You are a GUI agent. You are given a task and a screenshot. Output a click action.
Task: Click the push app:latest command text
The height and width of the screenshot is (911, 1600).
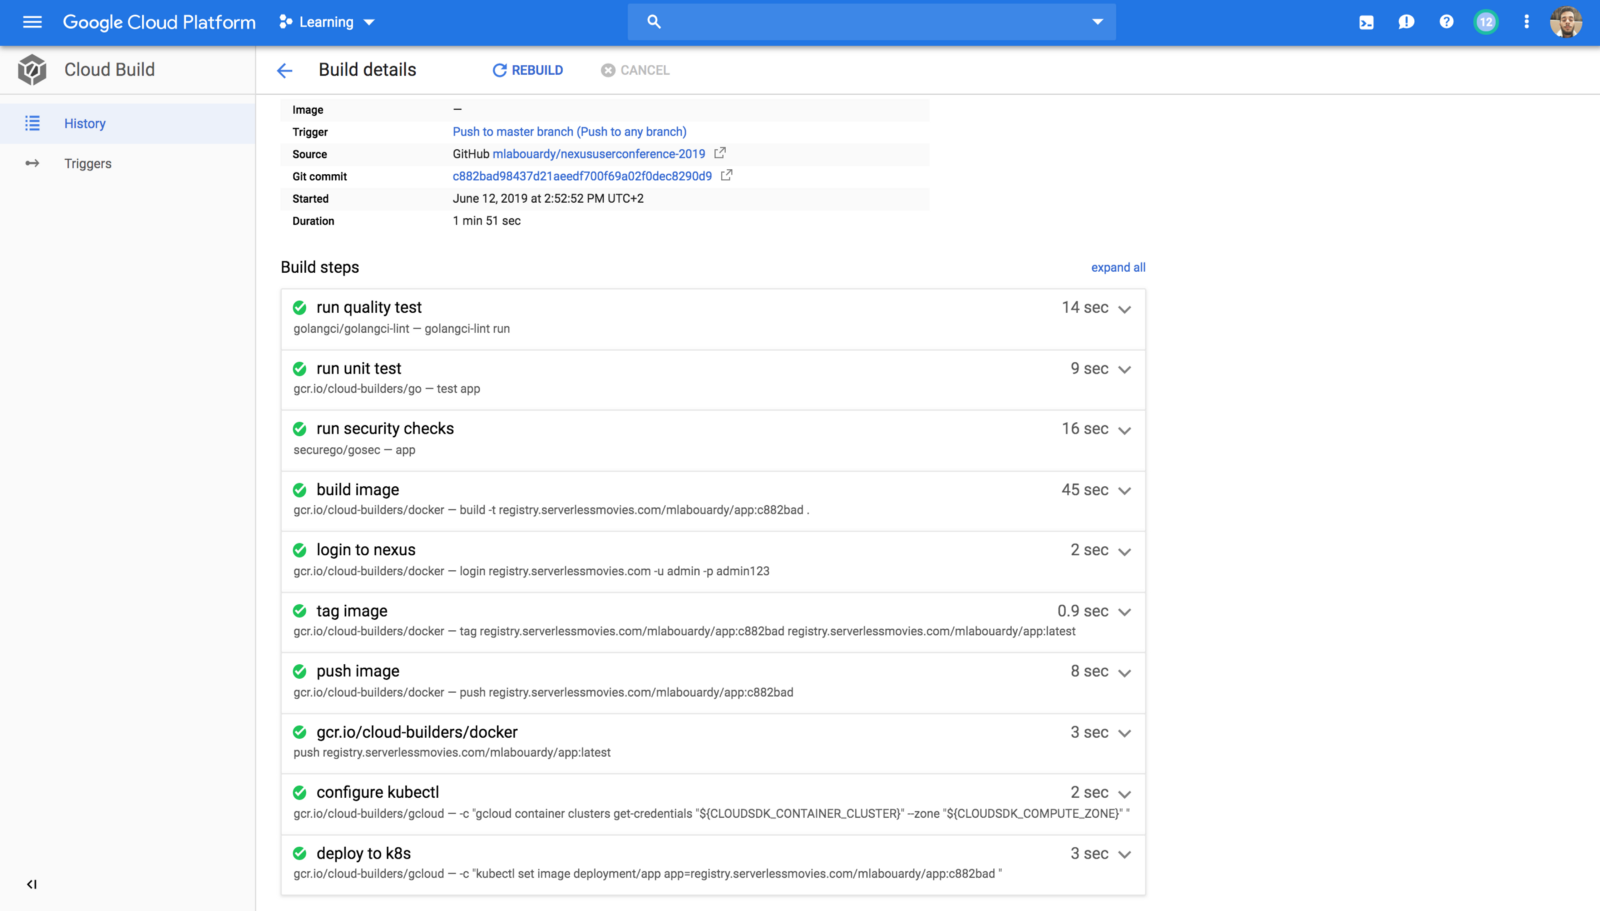tap(452, 752)
